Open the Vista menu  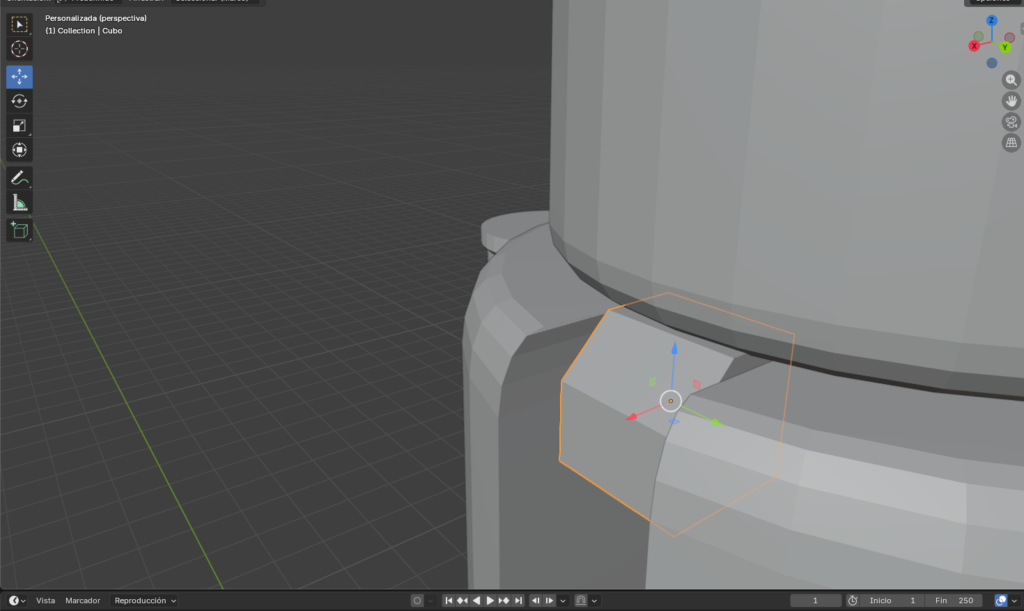click(46, 601)
